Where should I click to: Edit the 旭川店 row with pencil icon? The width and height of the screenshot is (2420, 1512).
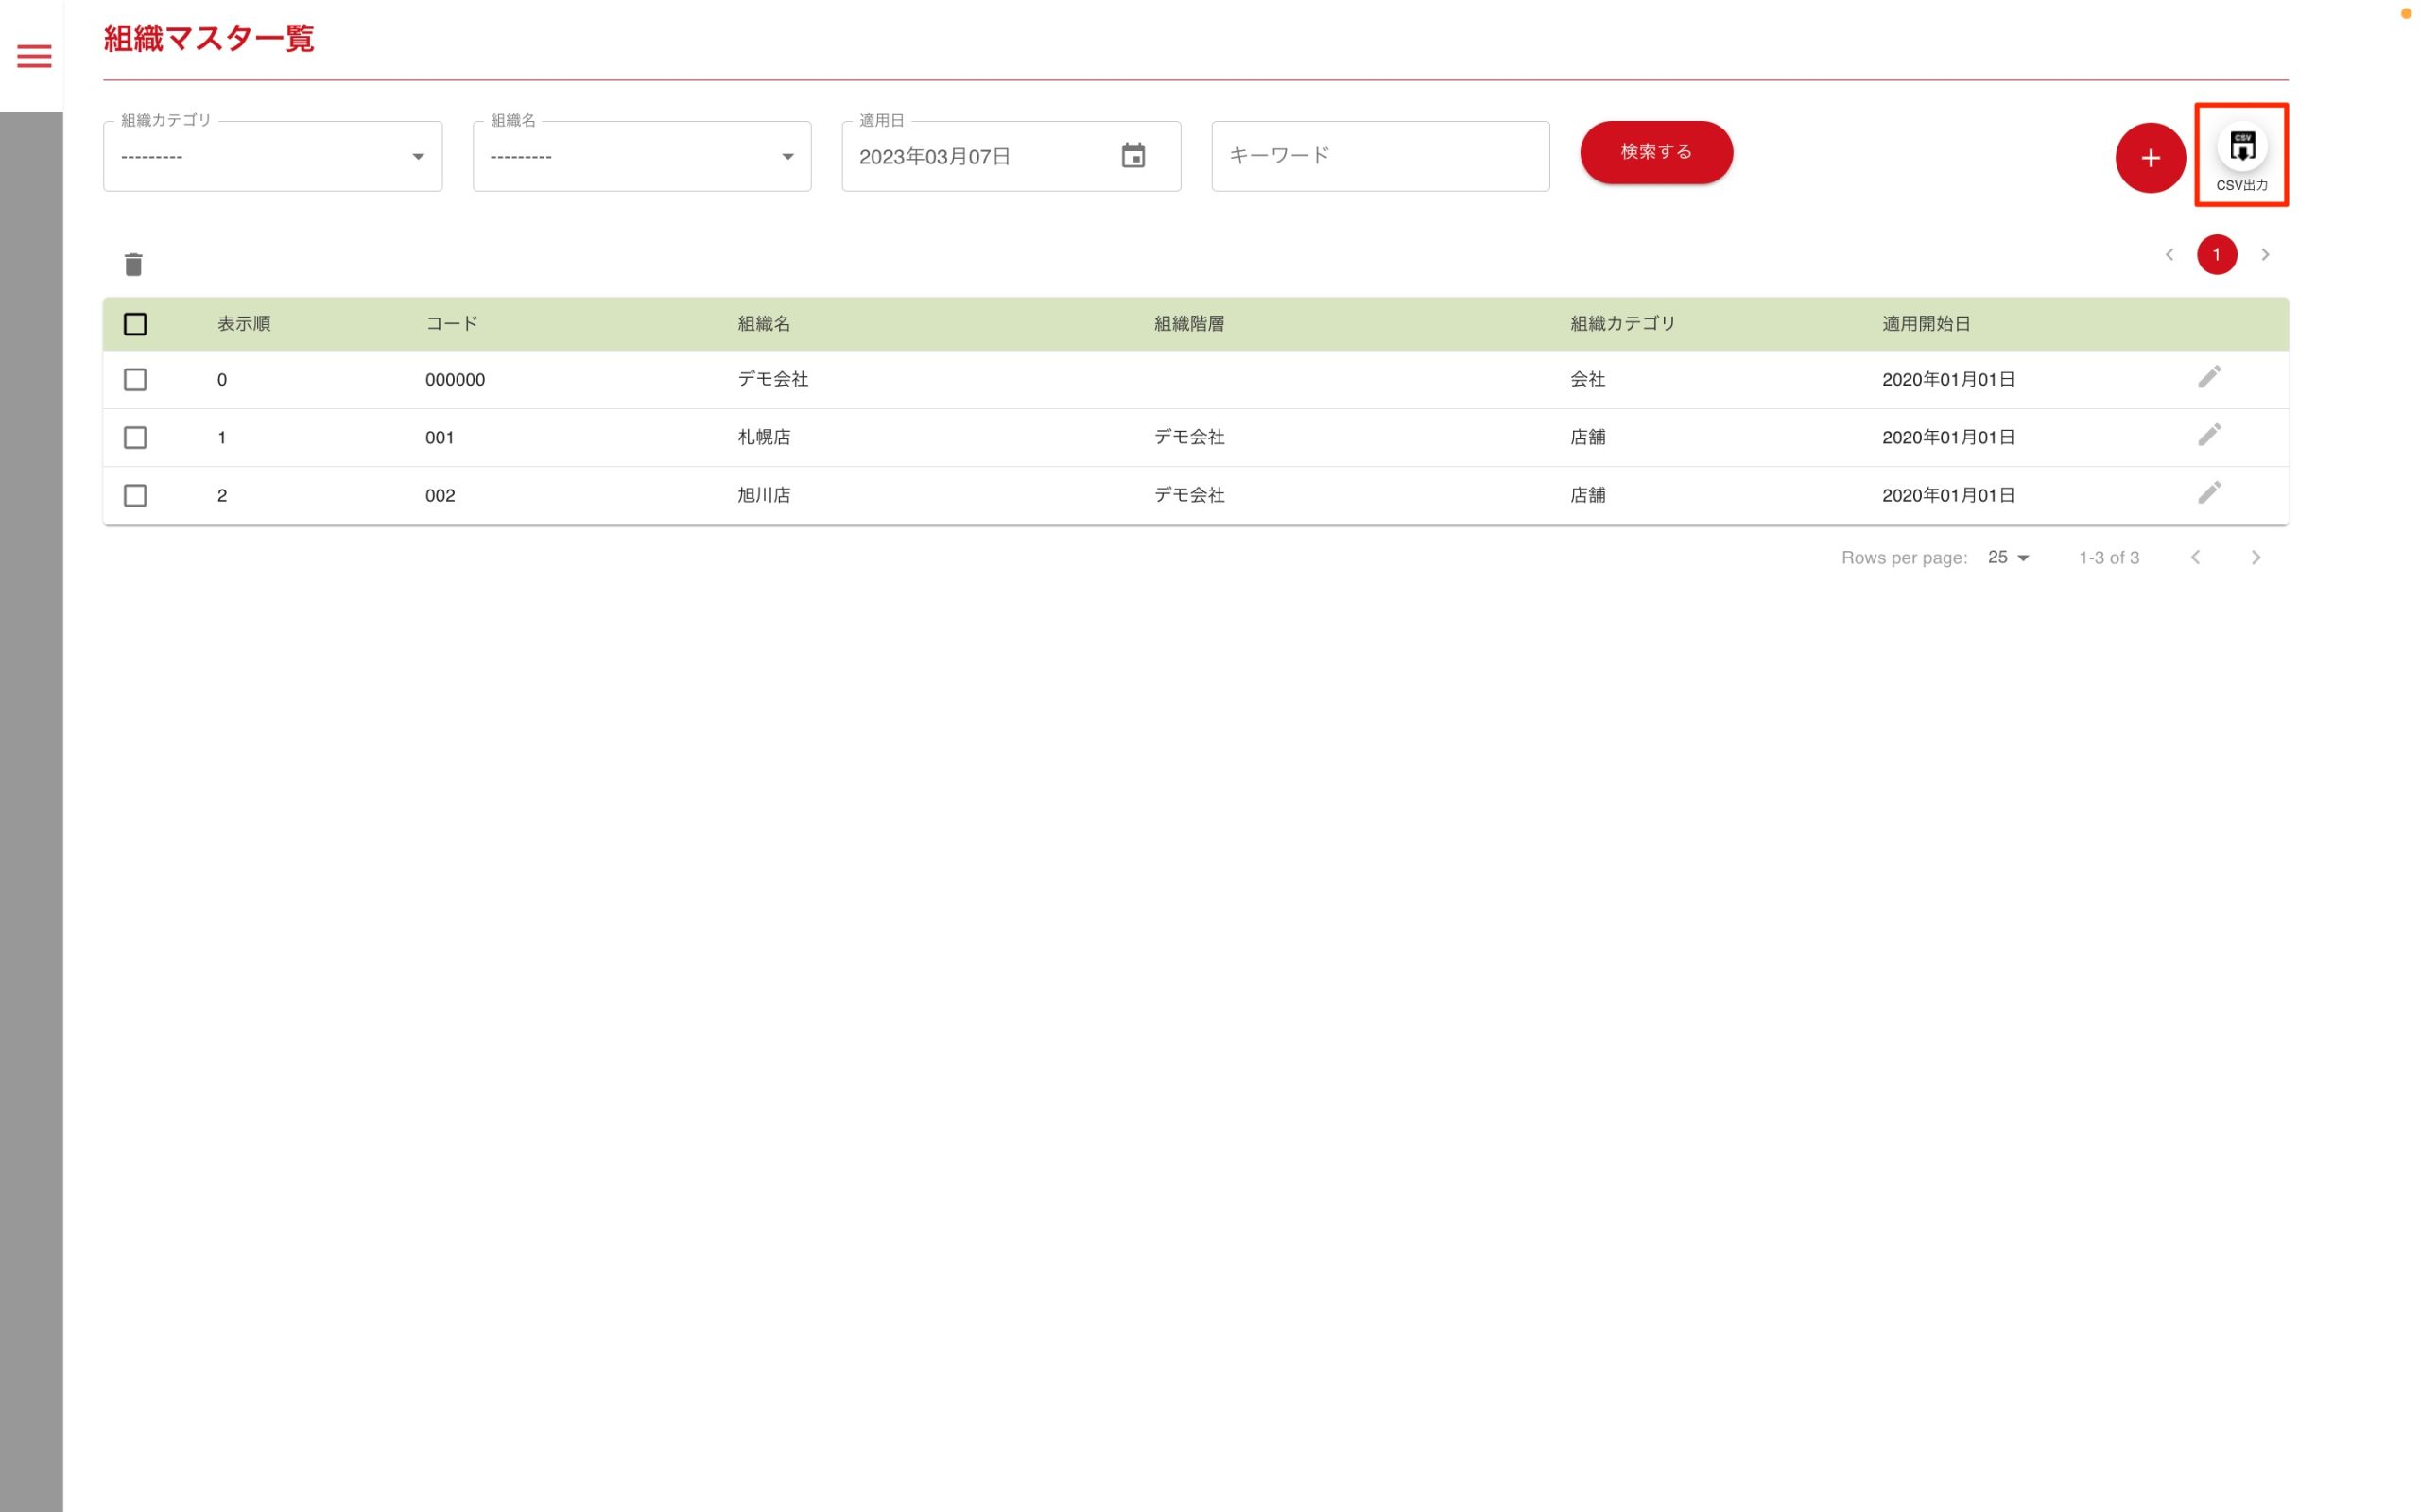point(2208,493)
